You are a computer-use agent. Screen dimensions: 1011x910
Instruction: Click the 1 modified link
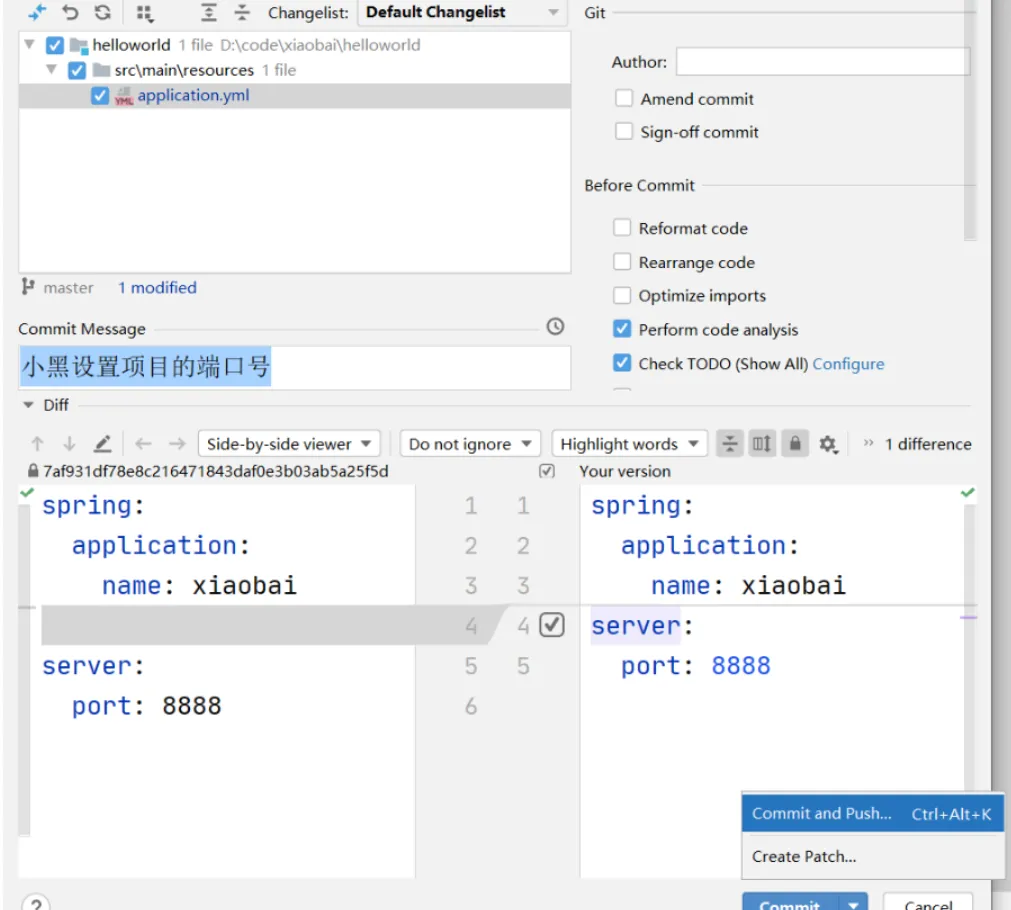[157, 288]
